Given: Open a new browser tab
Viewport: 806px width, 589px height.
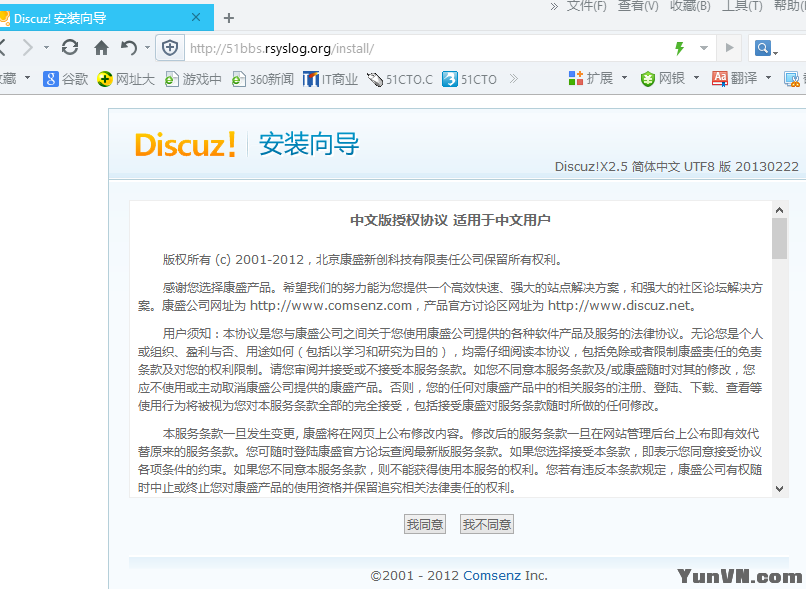Looking at the screenshot, I should coord(229,18).
